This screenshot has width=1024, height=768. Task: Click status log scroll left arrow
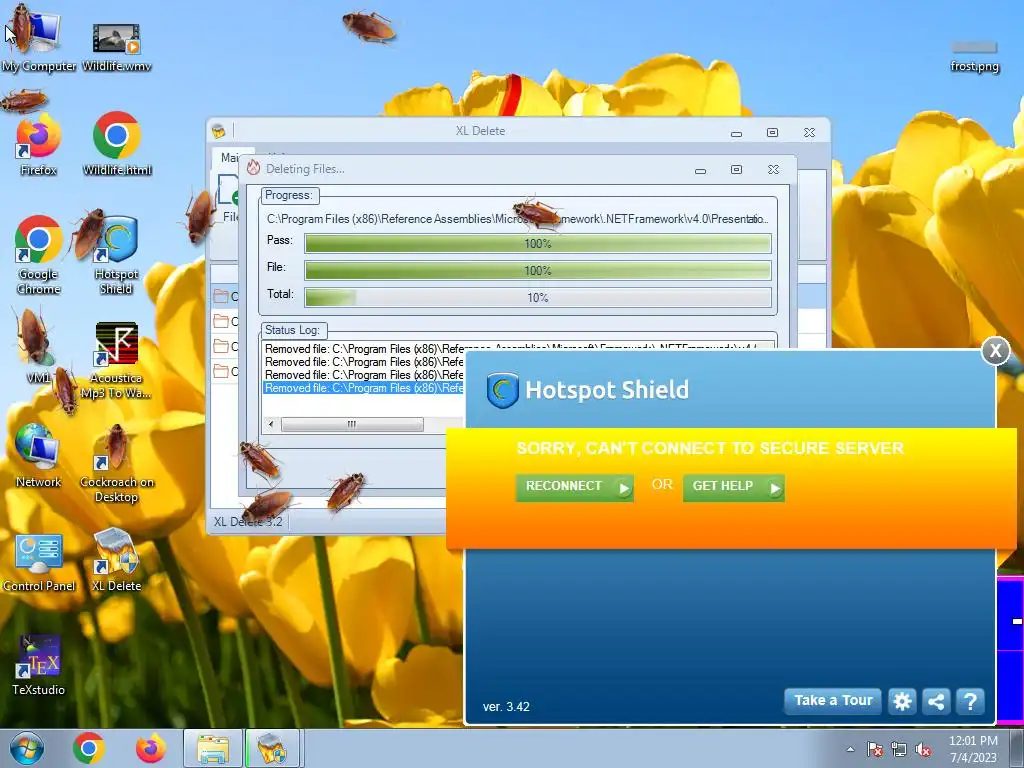(271, 424)
